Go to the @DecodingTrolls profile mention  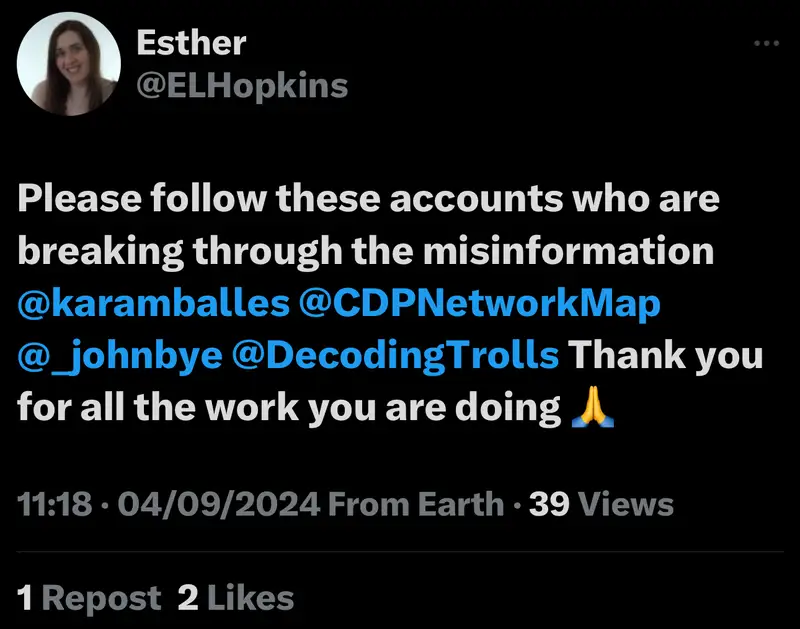coord(394,355)
